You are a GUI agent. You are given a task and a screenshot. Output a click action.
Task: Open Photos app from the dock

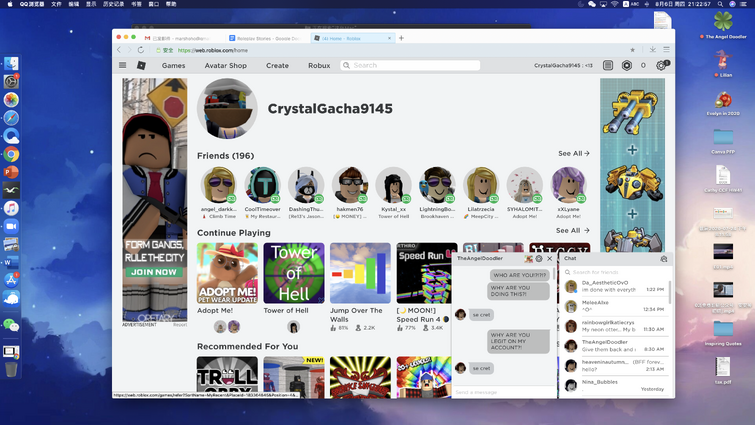11,100
